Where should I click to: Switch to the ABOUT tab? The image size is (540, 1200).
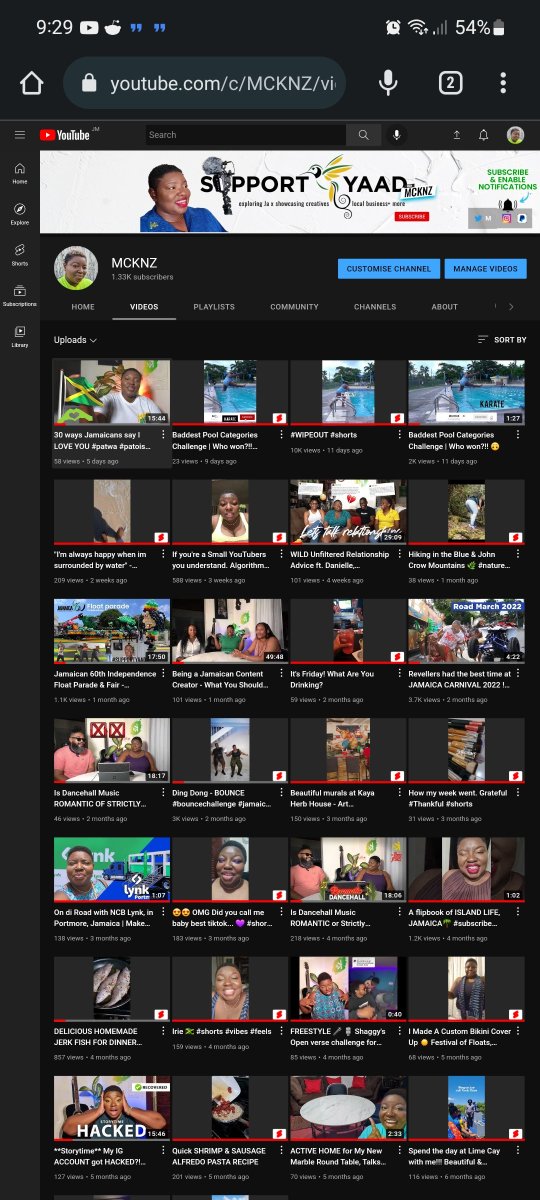click(445, 307)
